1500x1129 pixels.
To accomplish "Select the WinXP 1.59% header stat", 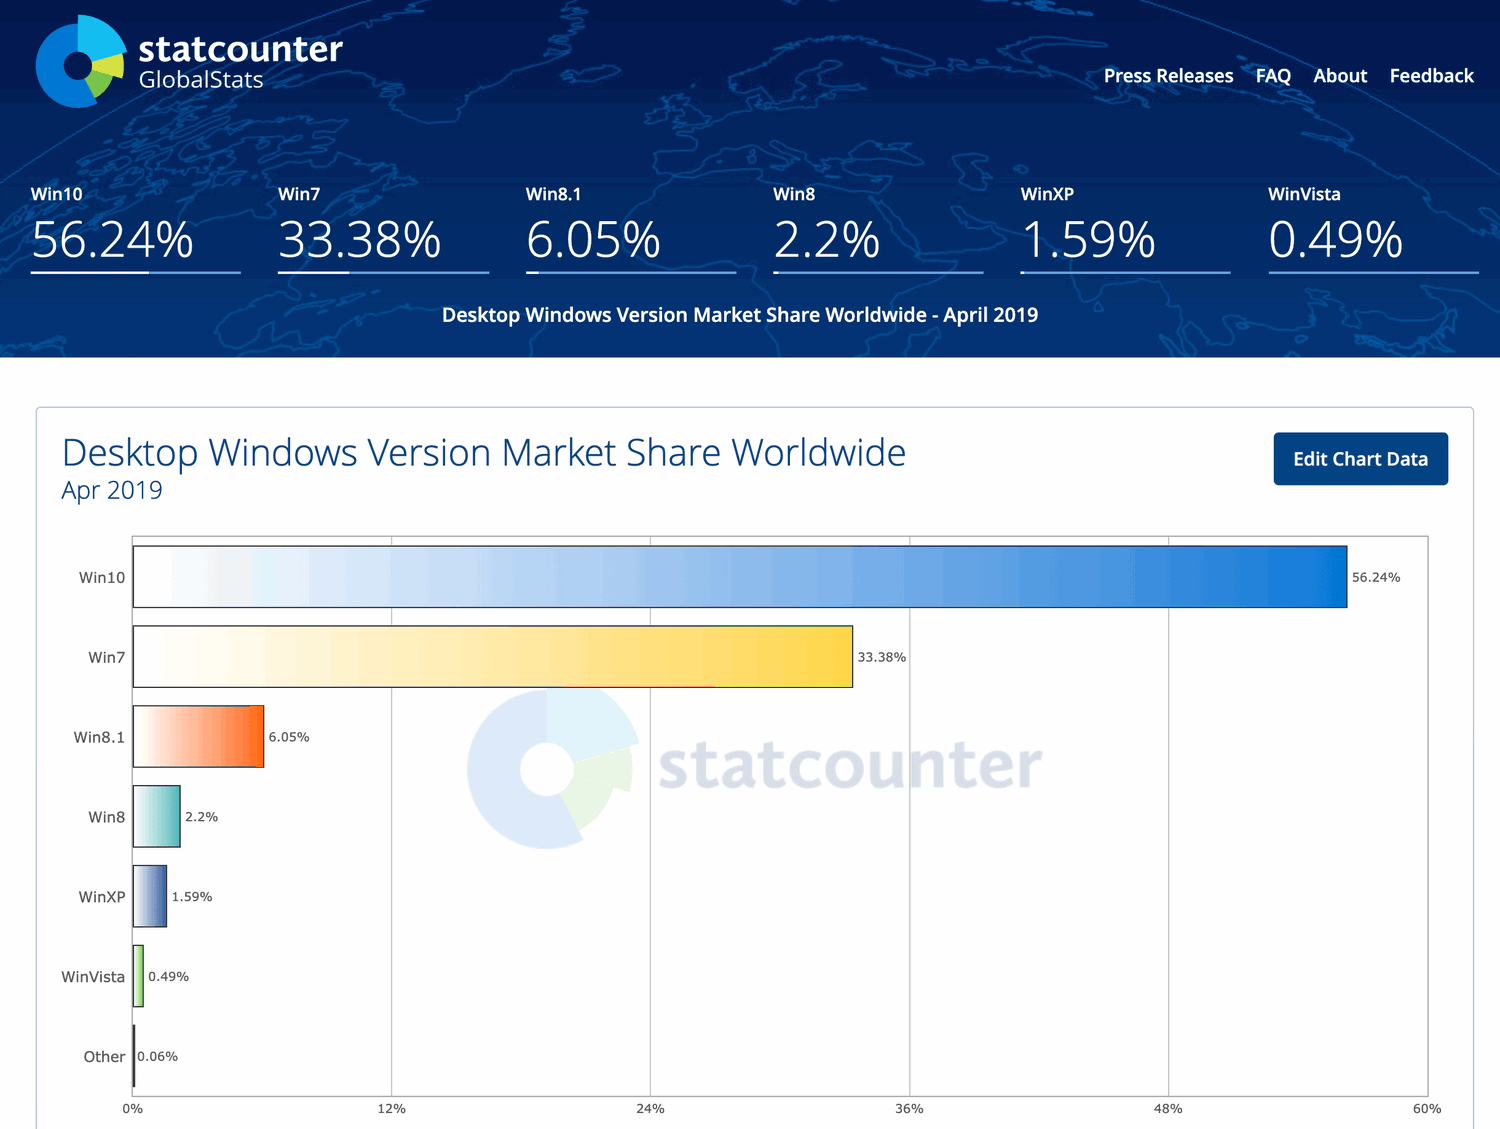I will click(1088, 240).
